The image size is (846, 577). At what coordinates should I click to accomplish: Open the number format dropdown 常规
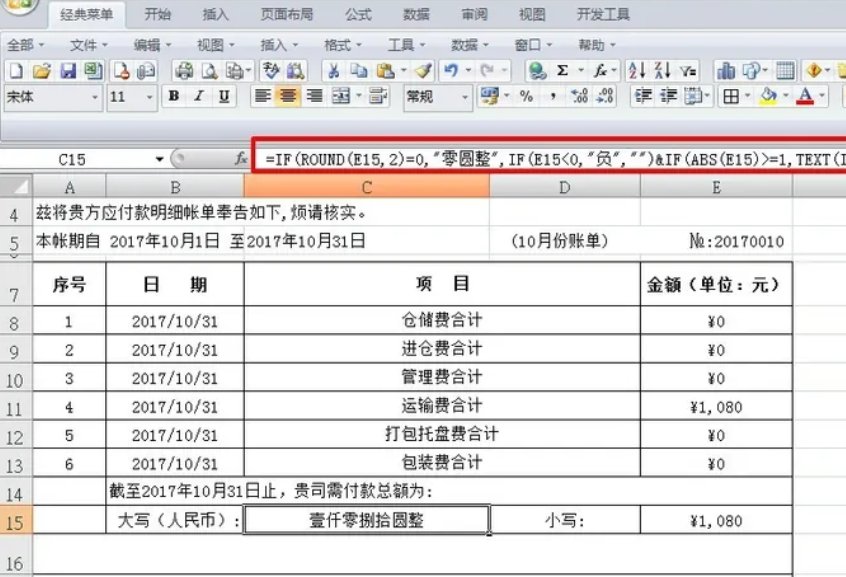(x=465, y=98)
